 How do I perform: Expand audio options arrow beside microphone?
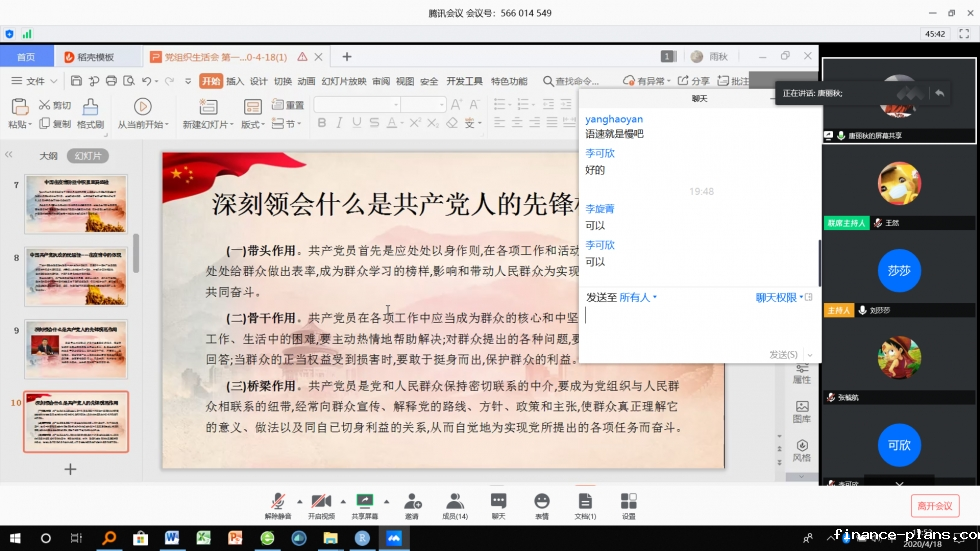tap(299, 500)
